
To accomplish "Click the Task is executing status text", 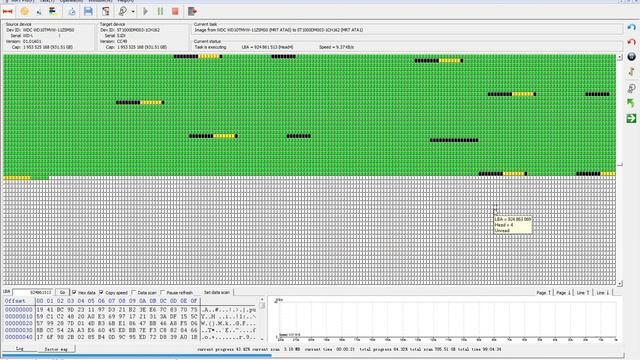I will click(210, 47).
